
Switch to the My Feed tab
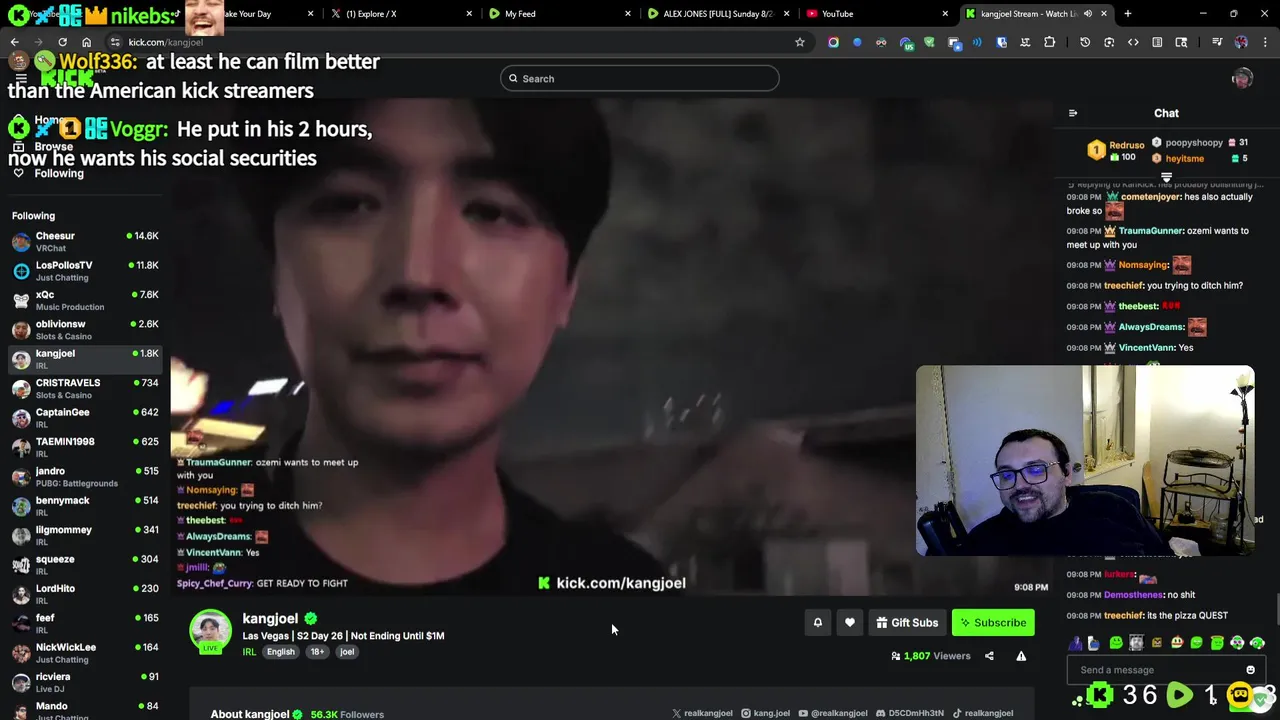point(560,14)
